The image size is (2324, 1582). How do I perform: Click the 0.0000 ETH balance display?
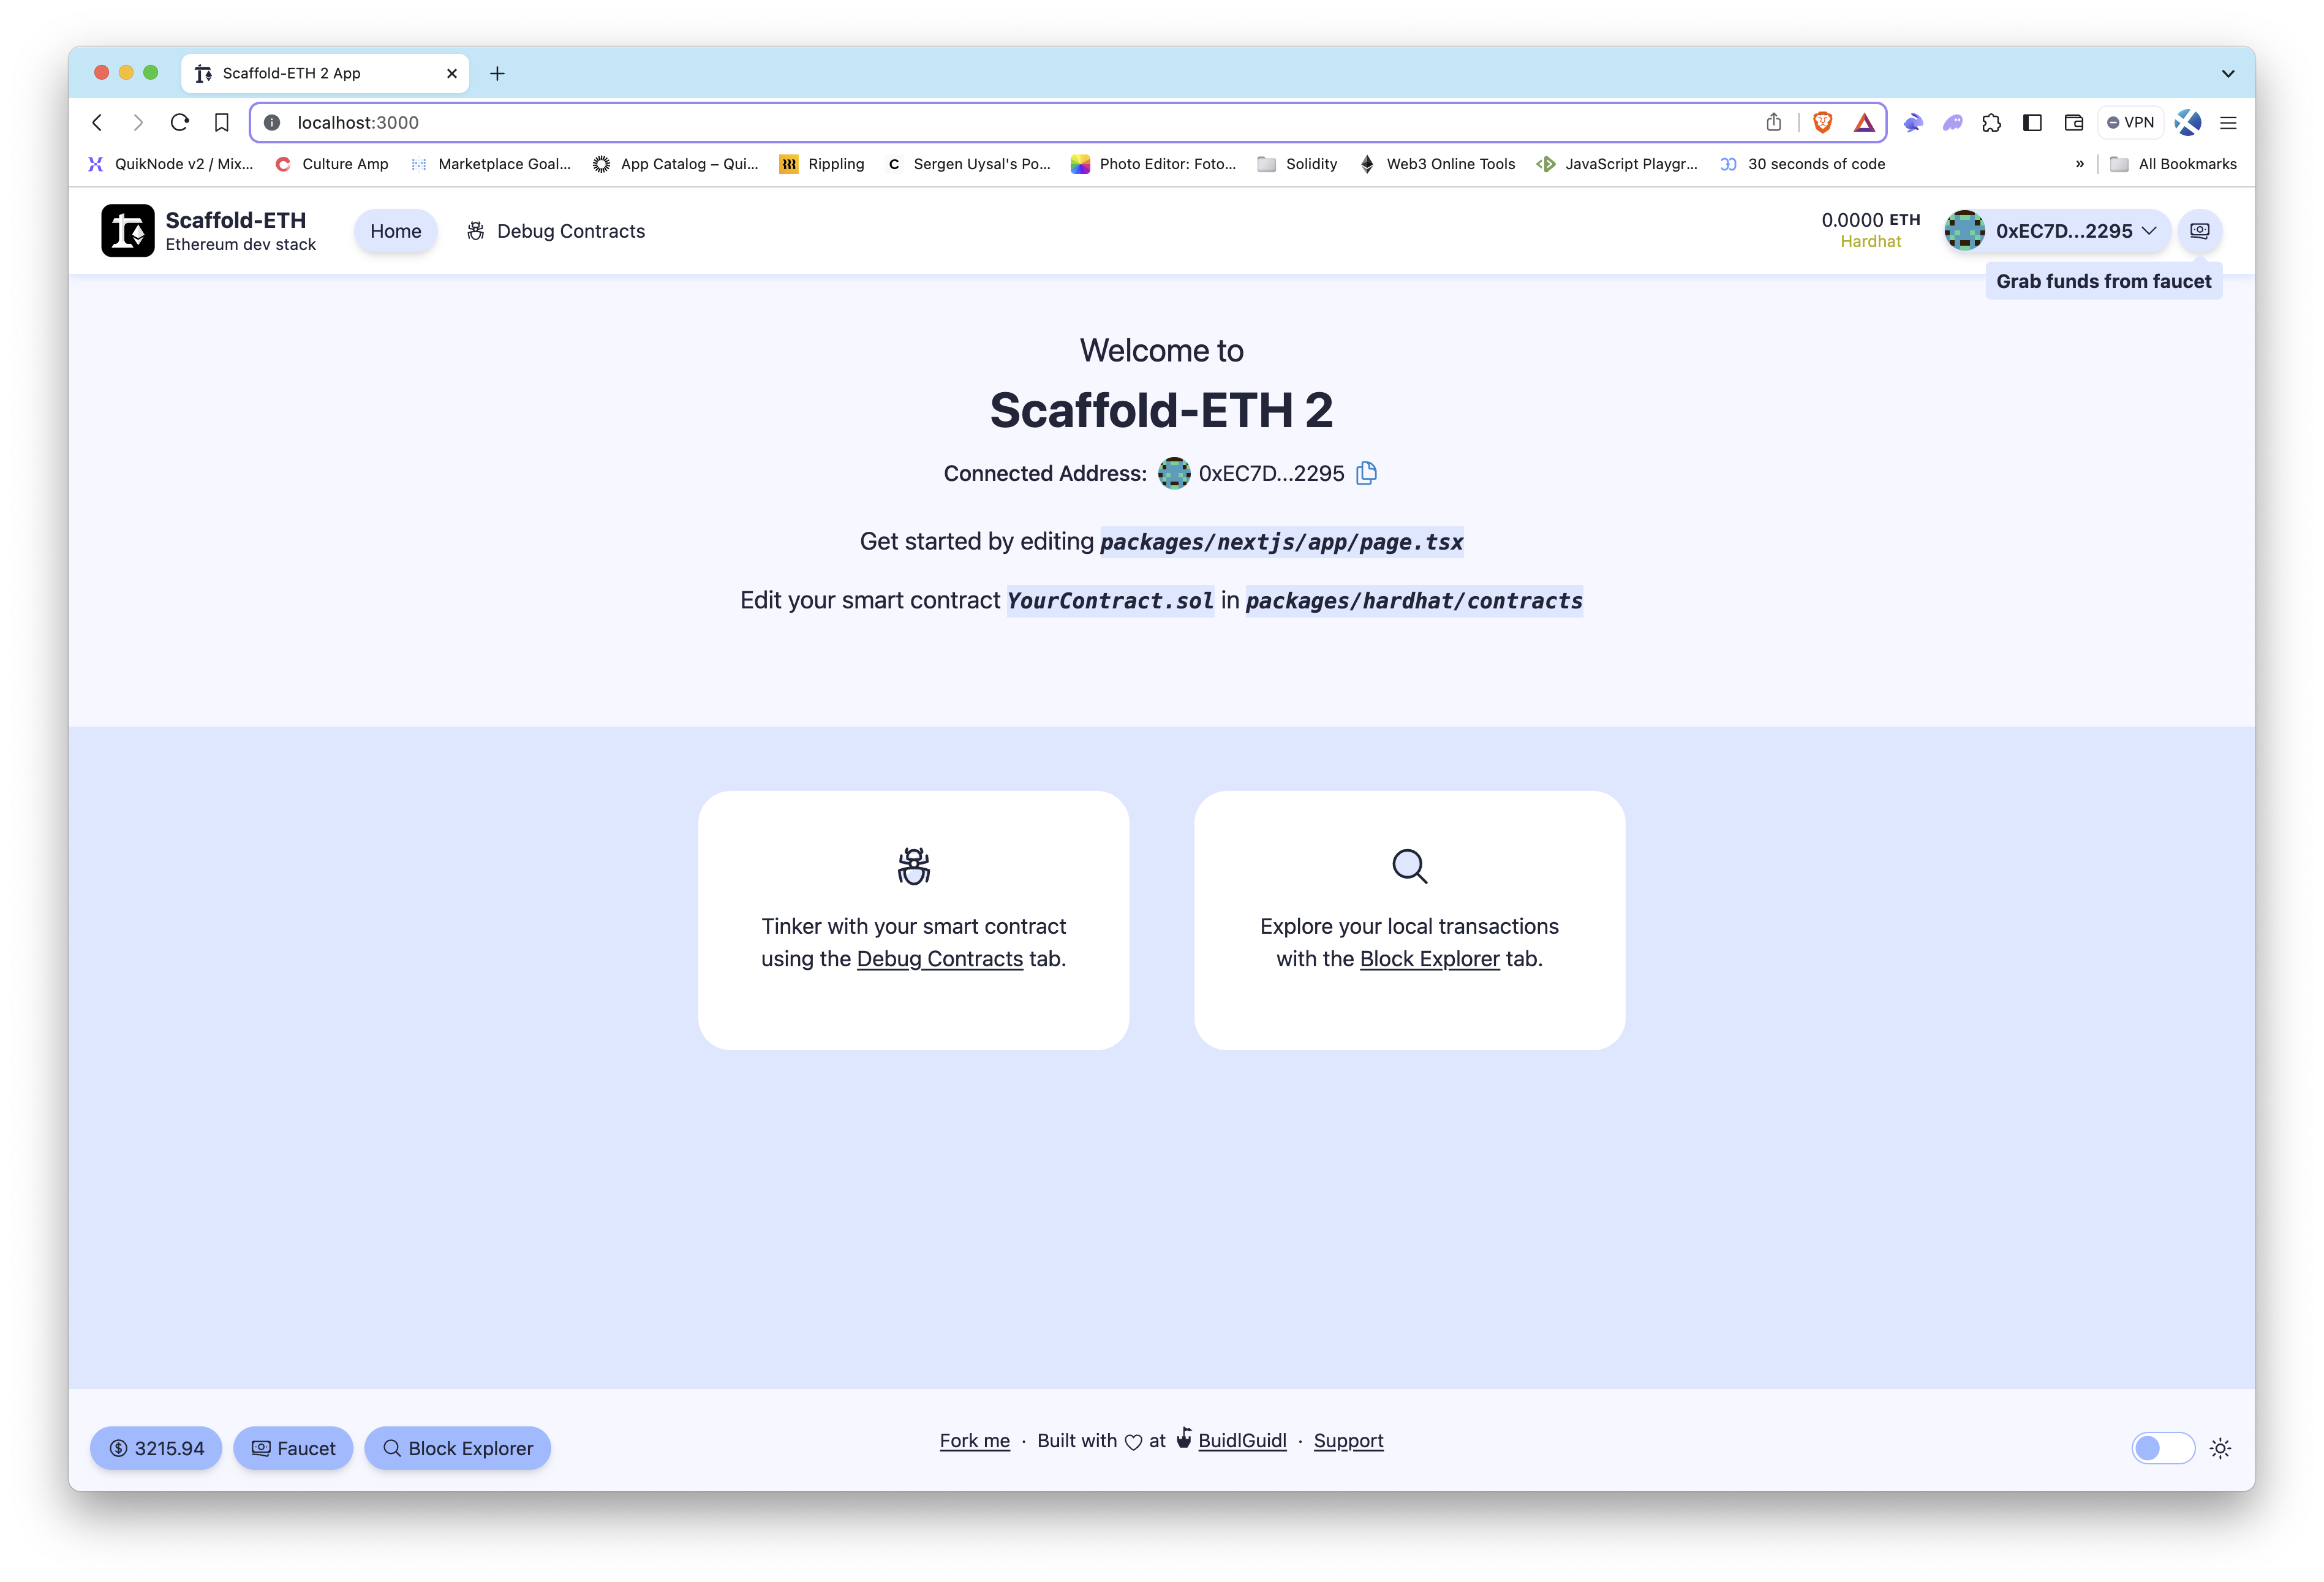pyautogui.click(x=1870, y=220)
